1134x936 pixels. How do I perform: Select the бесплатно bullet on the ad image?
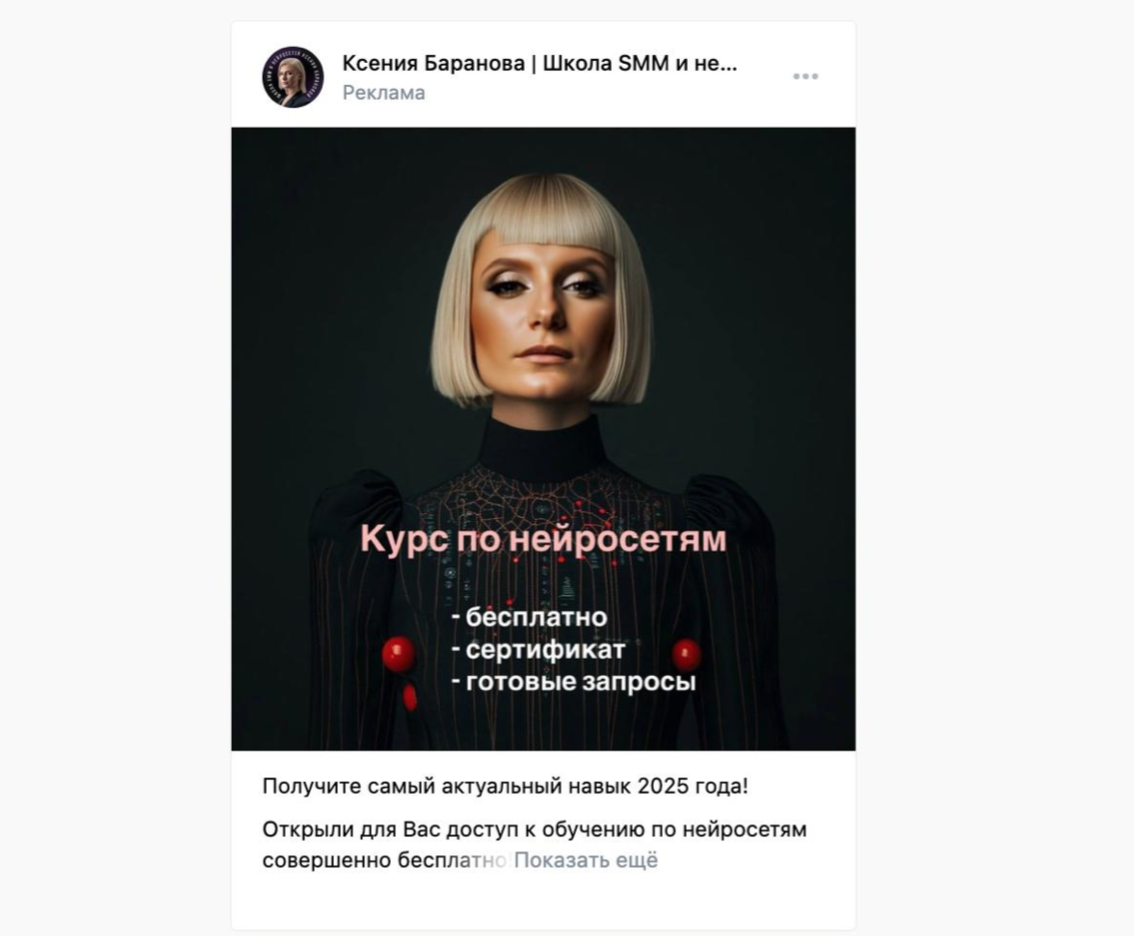click(x=529, y=617)
